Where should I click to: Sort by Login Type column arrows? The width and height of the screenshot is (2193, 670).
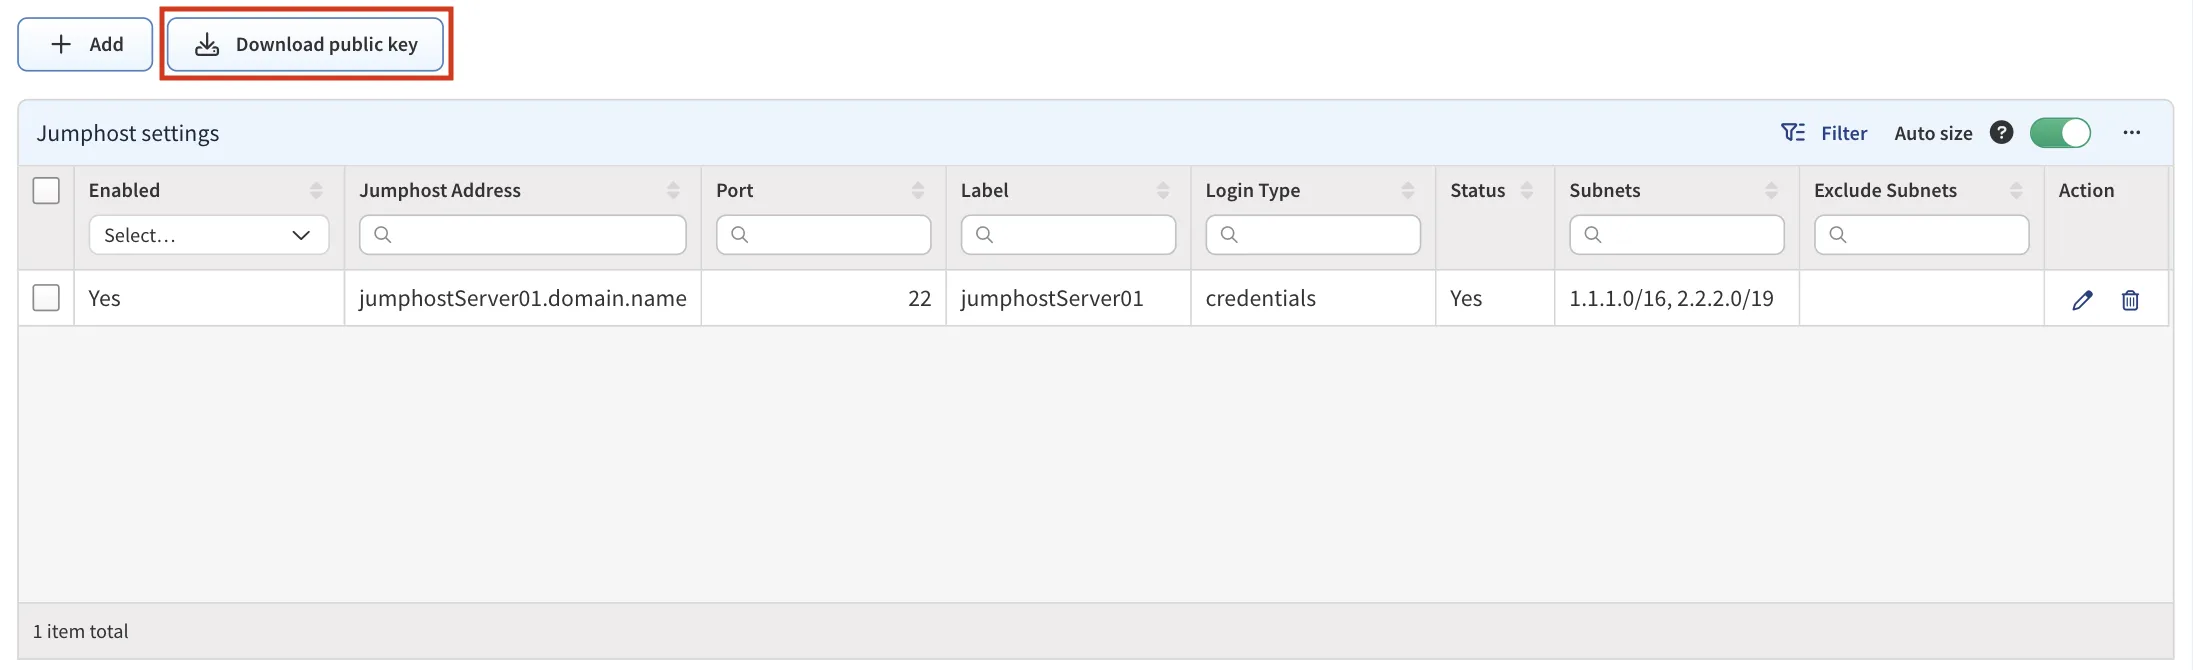[1407, 190]
